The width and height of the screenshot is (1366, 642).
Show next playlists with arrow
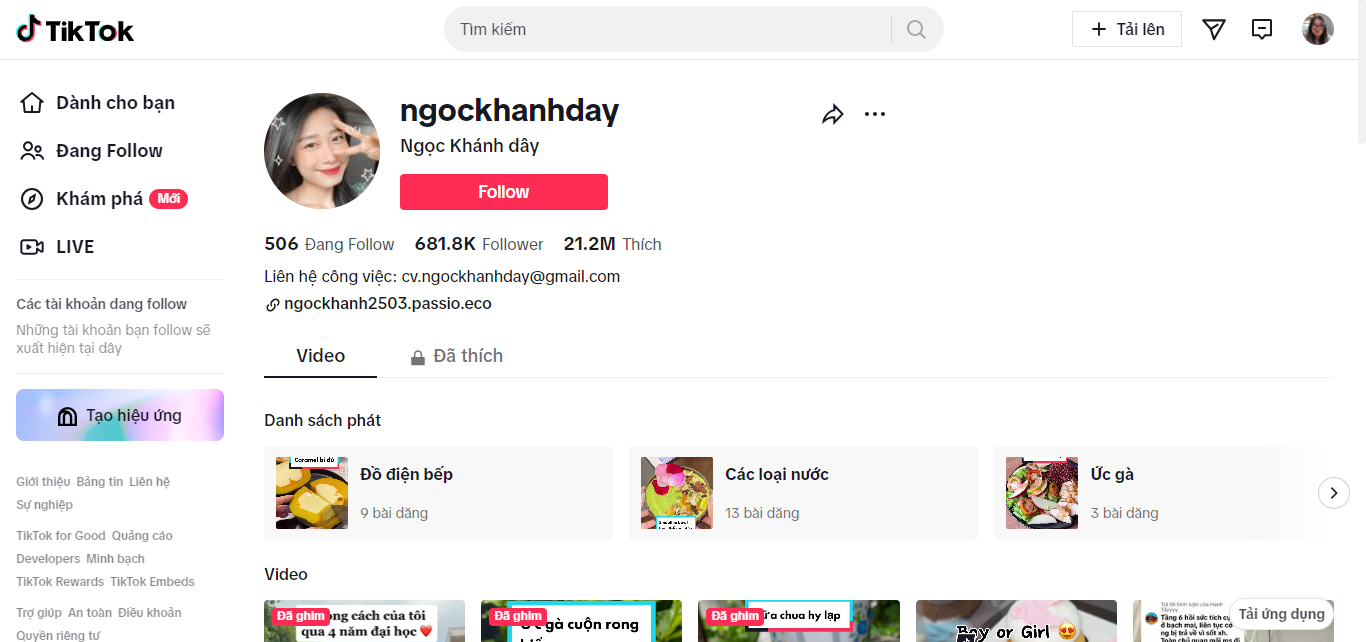click(1334, 493)
